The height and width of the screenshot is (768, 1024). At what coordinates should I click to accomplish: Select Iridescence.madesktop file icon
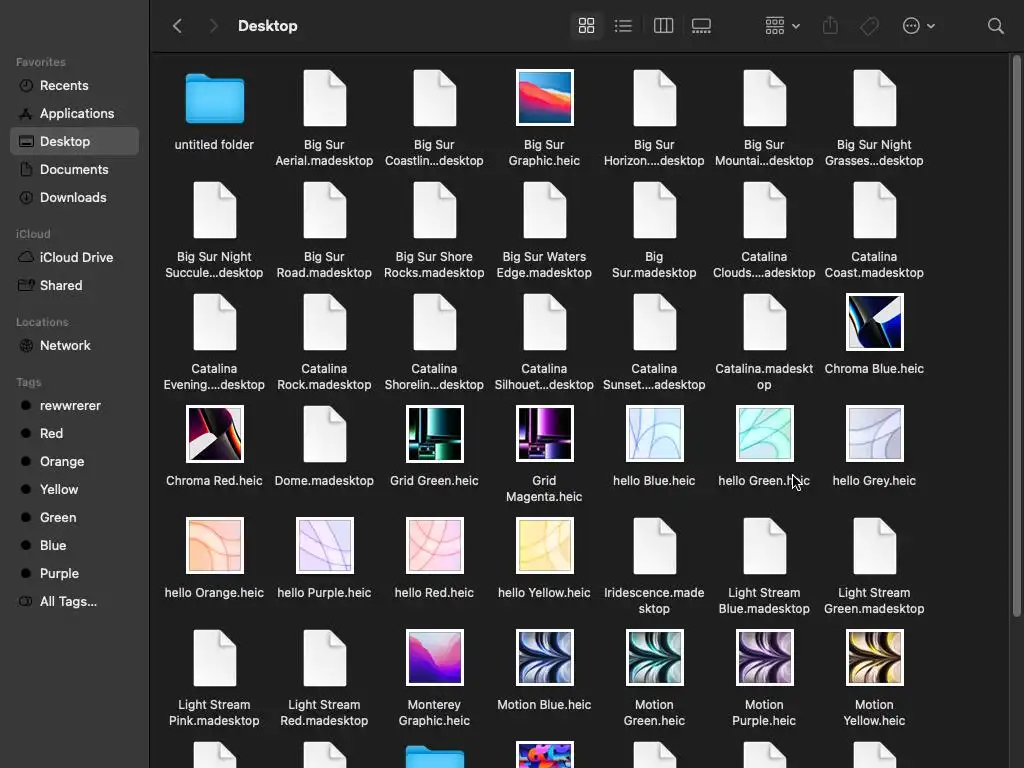654,546
